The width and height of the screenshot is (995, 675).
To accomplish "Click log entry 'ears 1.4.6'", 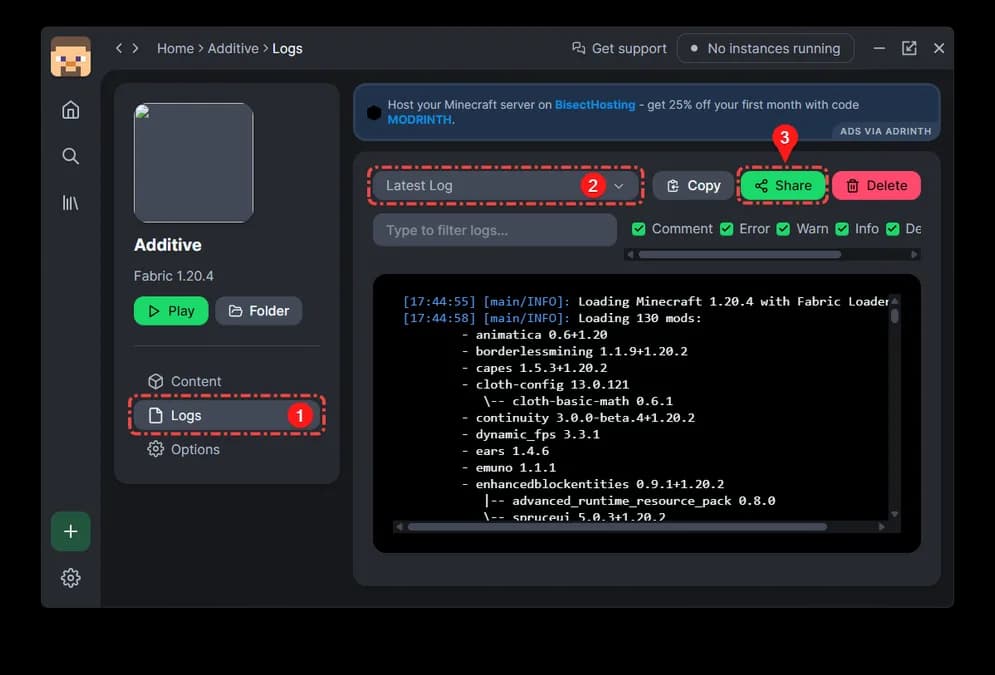I will click(x=512, y=451).
